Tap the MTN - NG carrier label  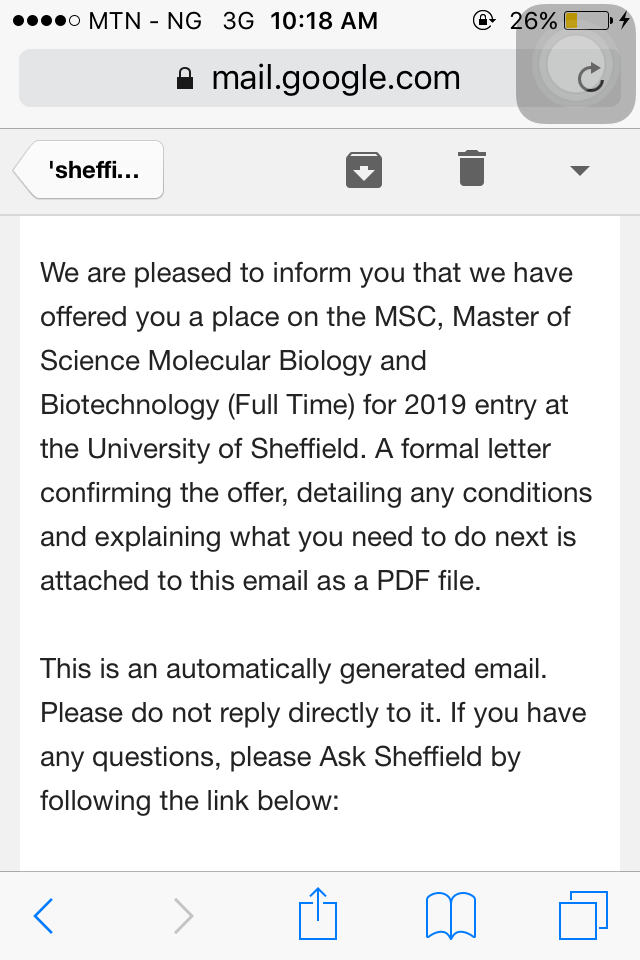pyautogui.click(x=145, y=21)
